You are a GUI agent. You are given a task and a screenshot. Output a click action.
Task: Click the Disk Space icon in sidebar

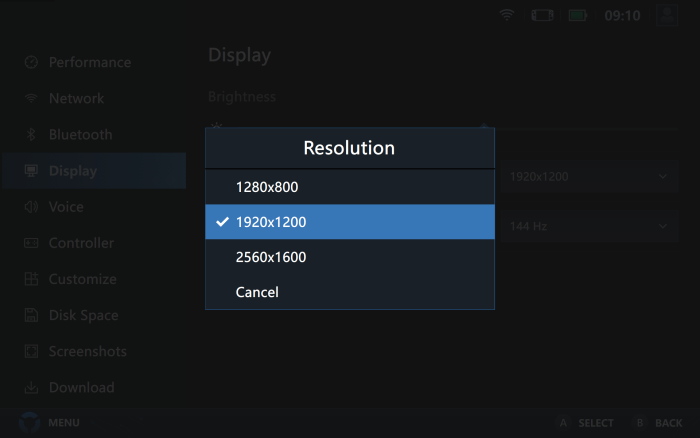click(31, 315)
